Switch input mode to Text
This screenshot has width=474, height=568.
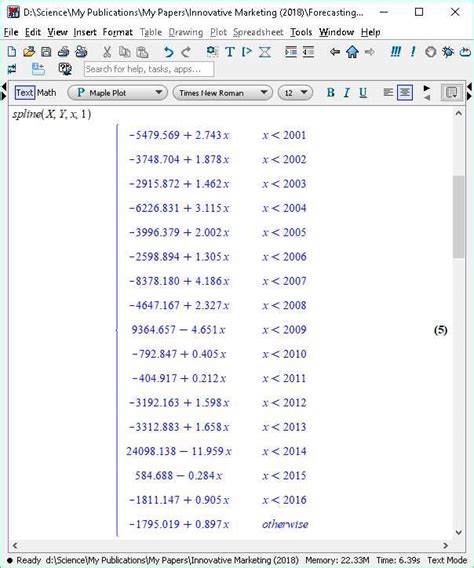[x=25, y=93]
